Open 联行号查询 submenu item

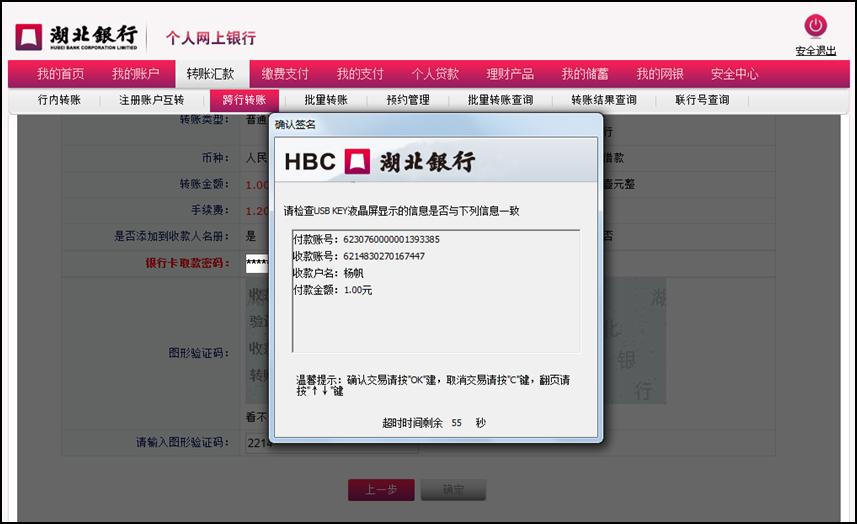coord(702,100)
